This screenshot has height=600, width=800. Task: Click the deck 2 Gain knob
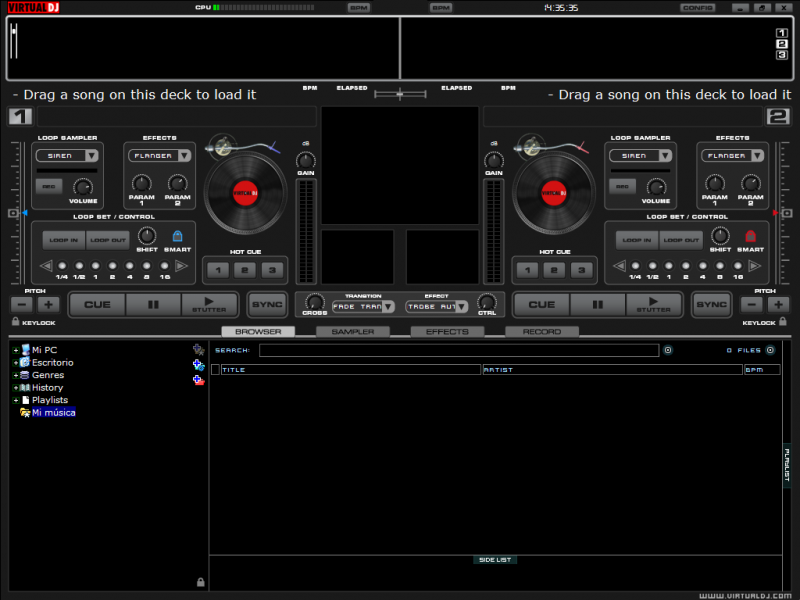[x=493, y=161]
